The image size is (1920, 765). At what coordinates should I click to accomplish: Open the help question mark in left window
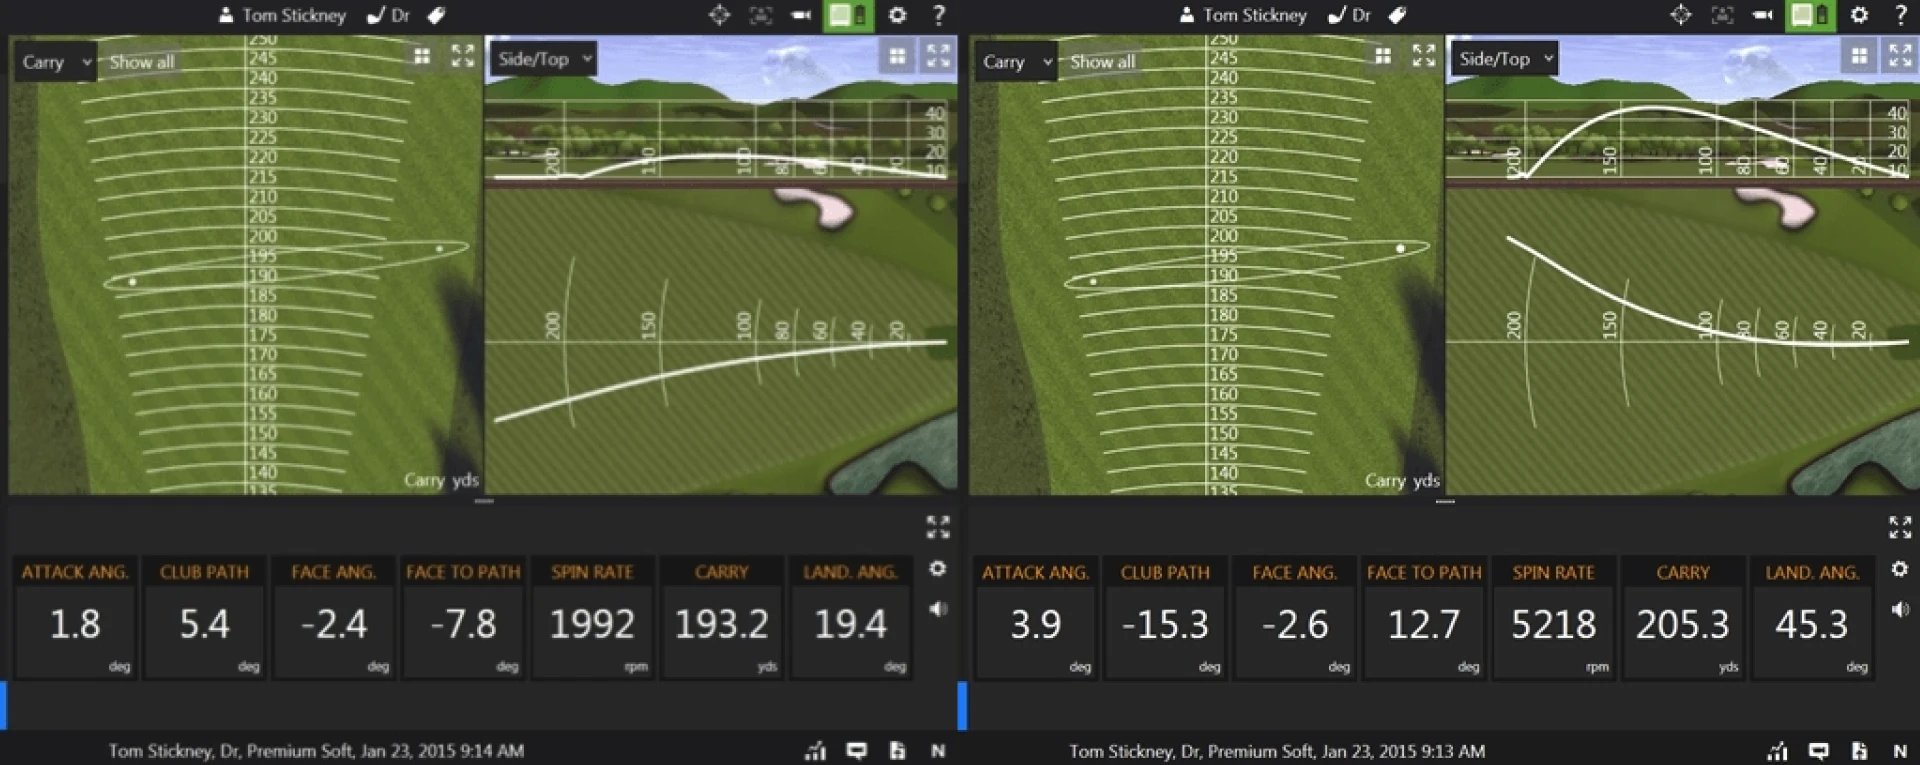pos(939,15)
